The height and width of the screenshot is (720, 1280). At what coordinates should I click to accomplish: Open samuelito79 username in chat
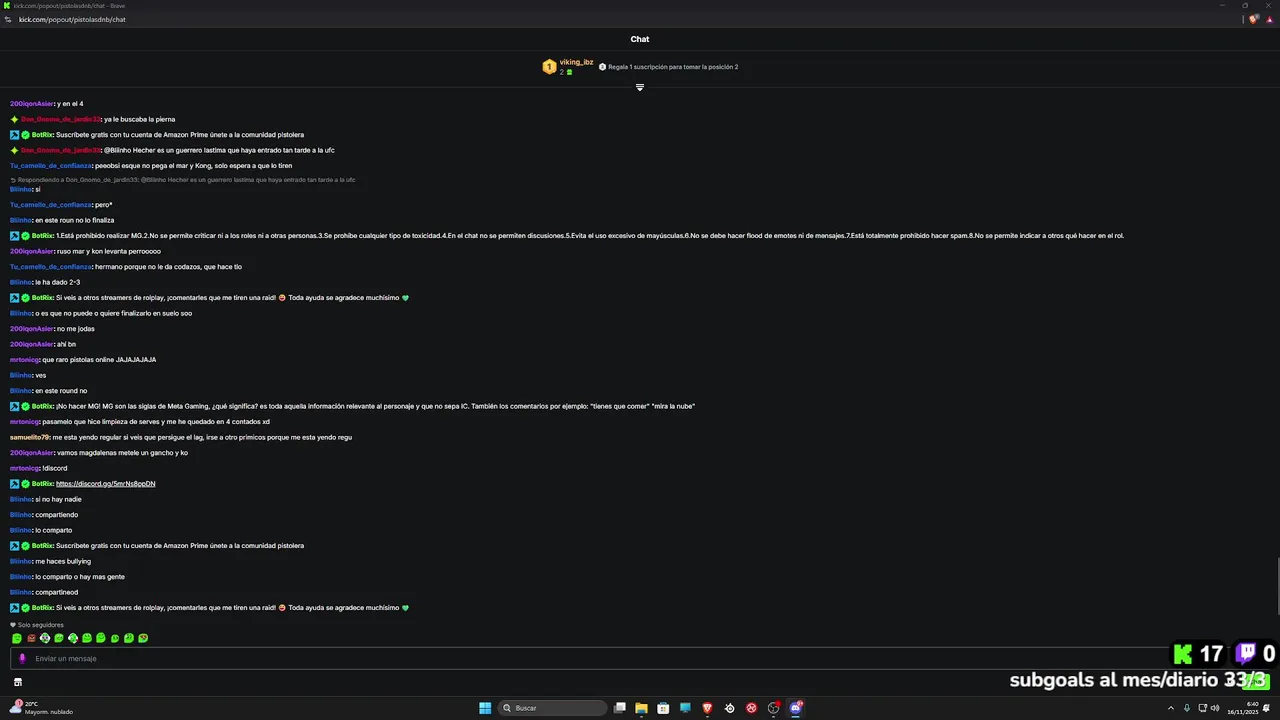pos(30,437)
